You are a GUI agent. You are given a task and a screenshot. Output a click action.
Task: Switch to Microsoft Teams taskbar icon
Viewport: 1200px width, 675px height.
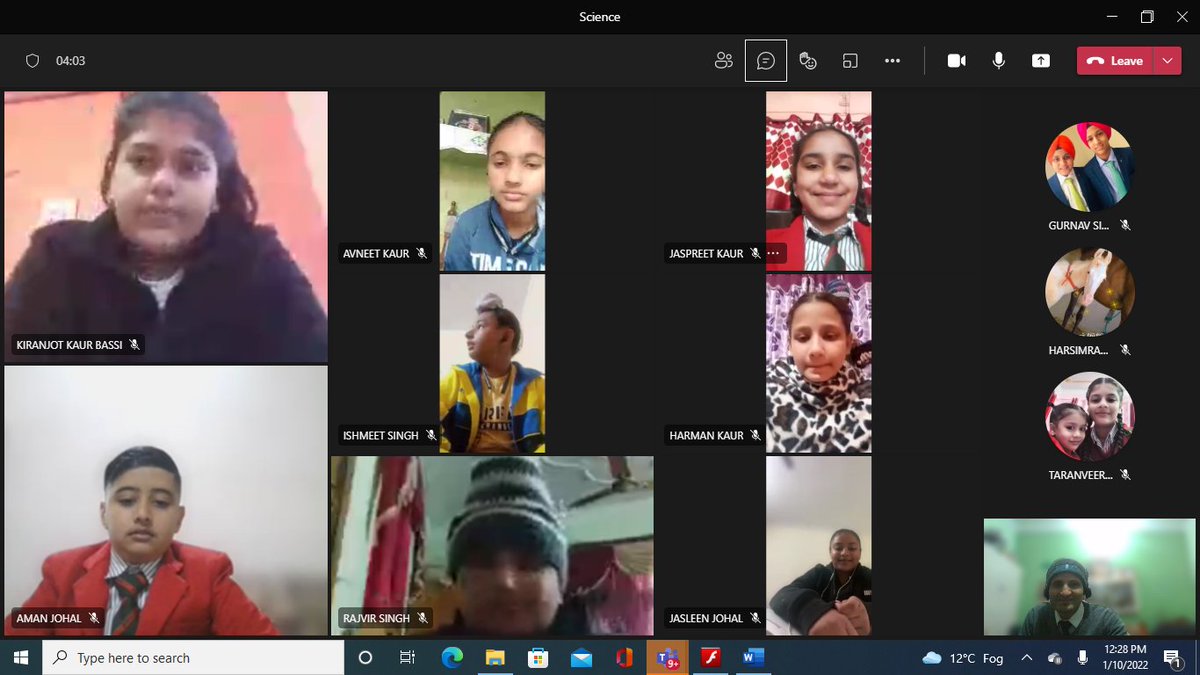coord(667,657)
